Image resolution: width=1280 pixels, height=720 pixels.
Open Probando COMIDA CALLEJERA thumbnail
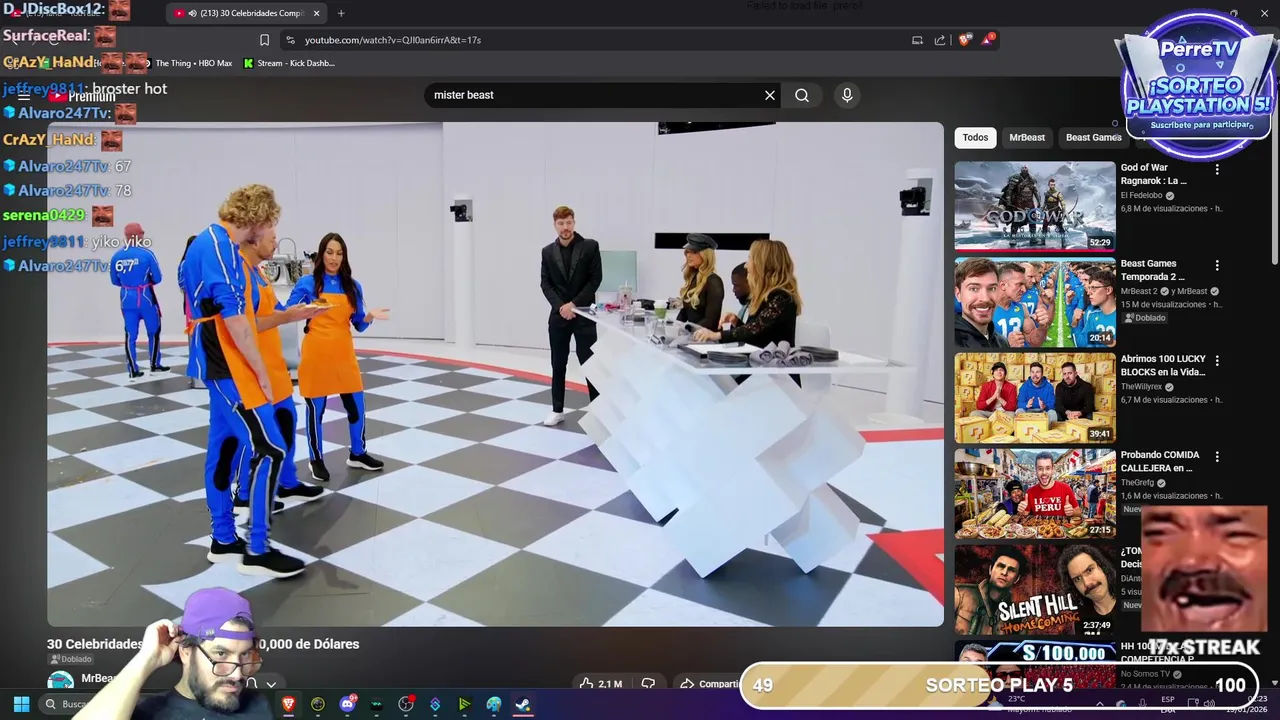pyautogui.click(x=1034, y=493)
